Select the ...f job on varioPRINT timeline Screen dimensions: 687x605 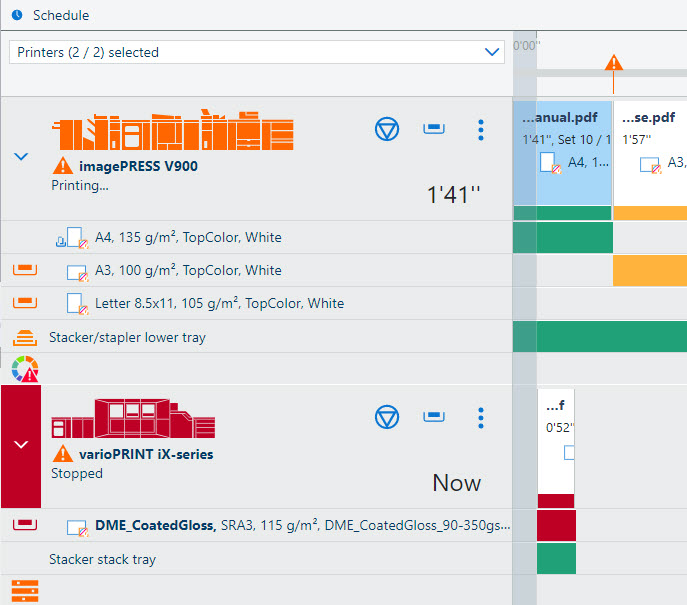[556, 448]
